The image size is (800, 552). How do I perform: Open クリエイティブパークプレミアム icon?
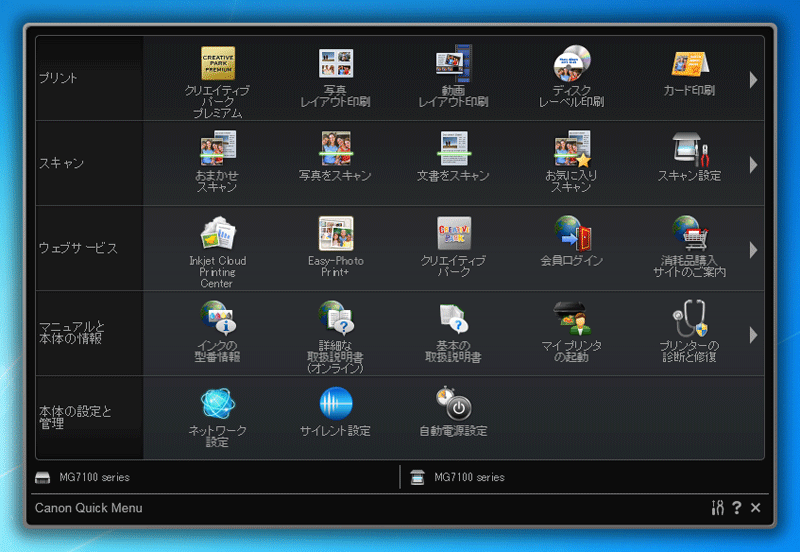[218, 64]
